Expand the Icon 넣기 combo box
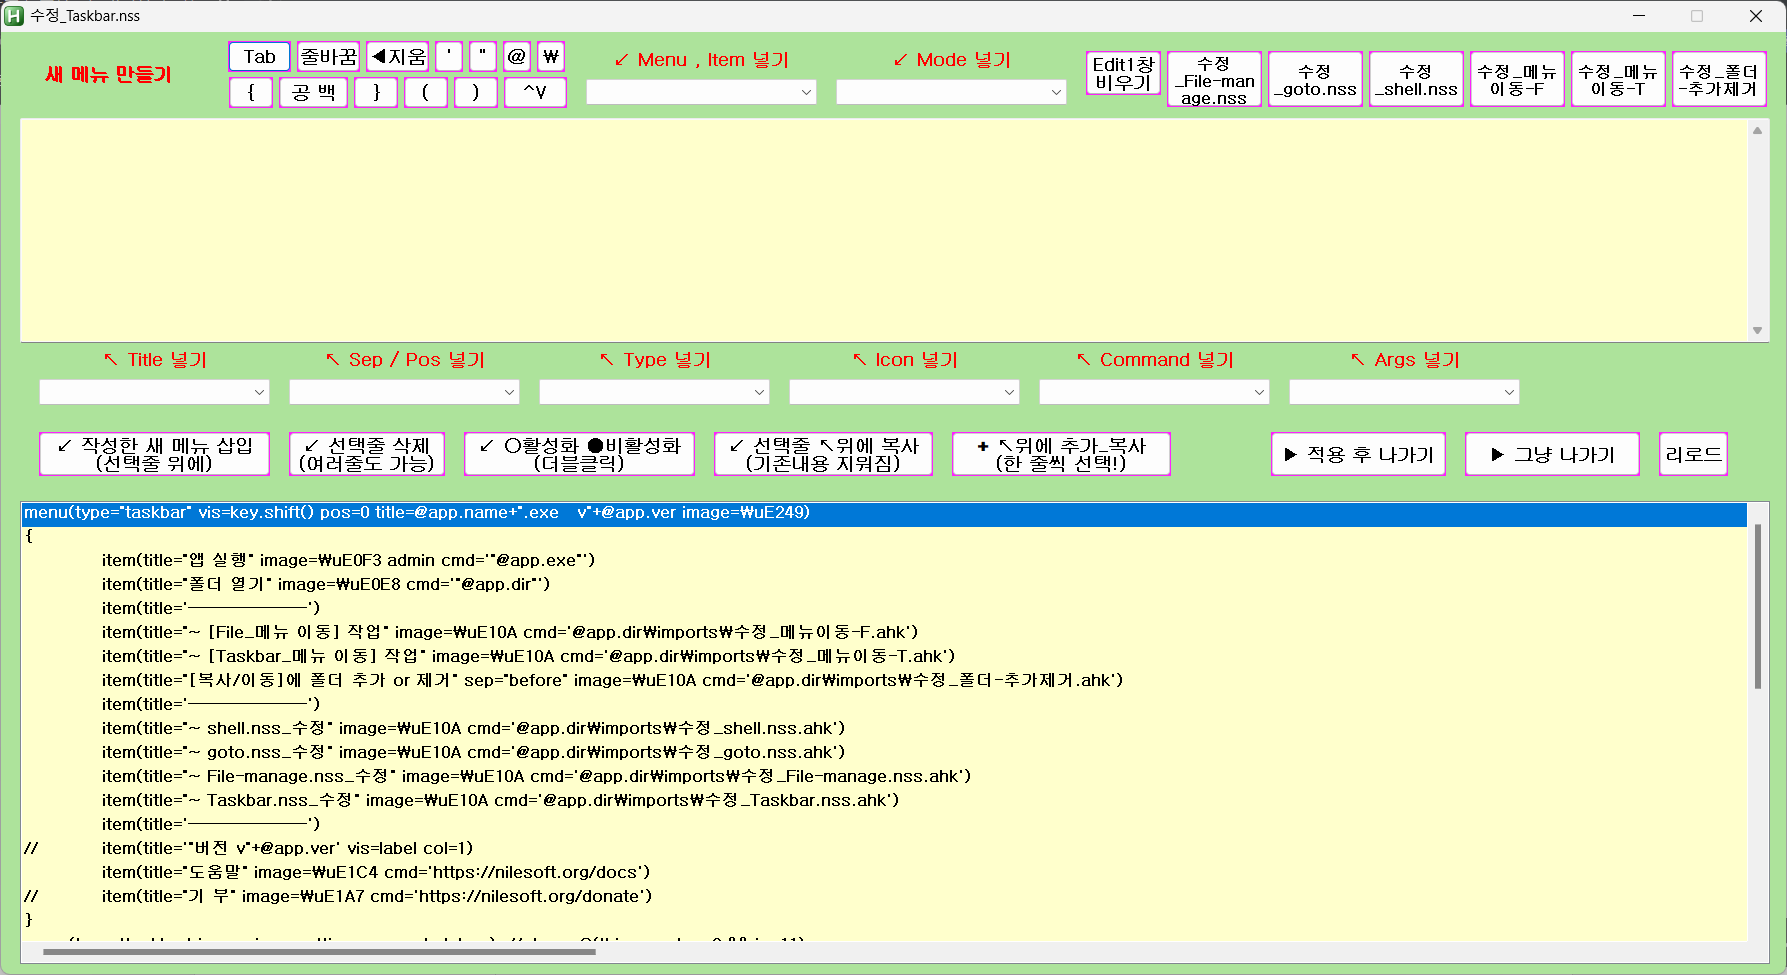This screenshot has height=975, width=1787. pyautogui.click(x=904, y=392)
